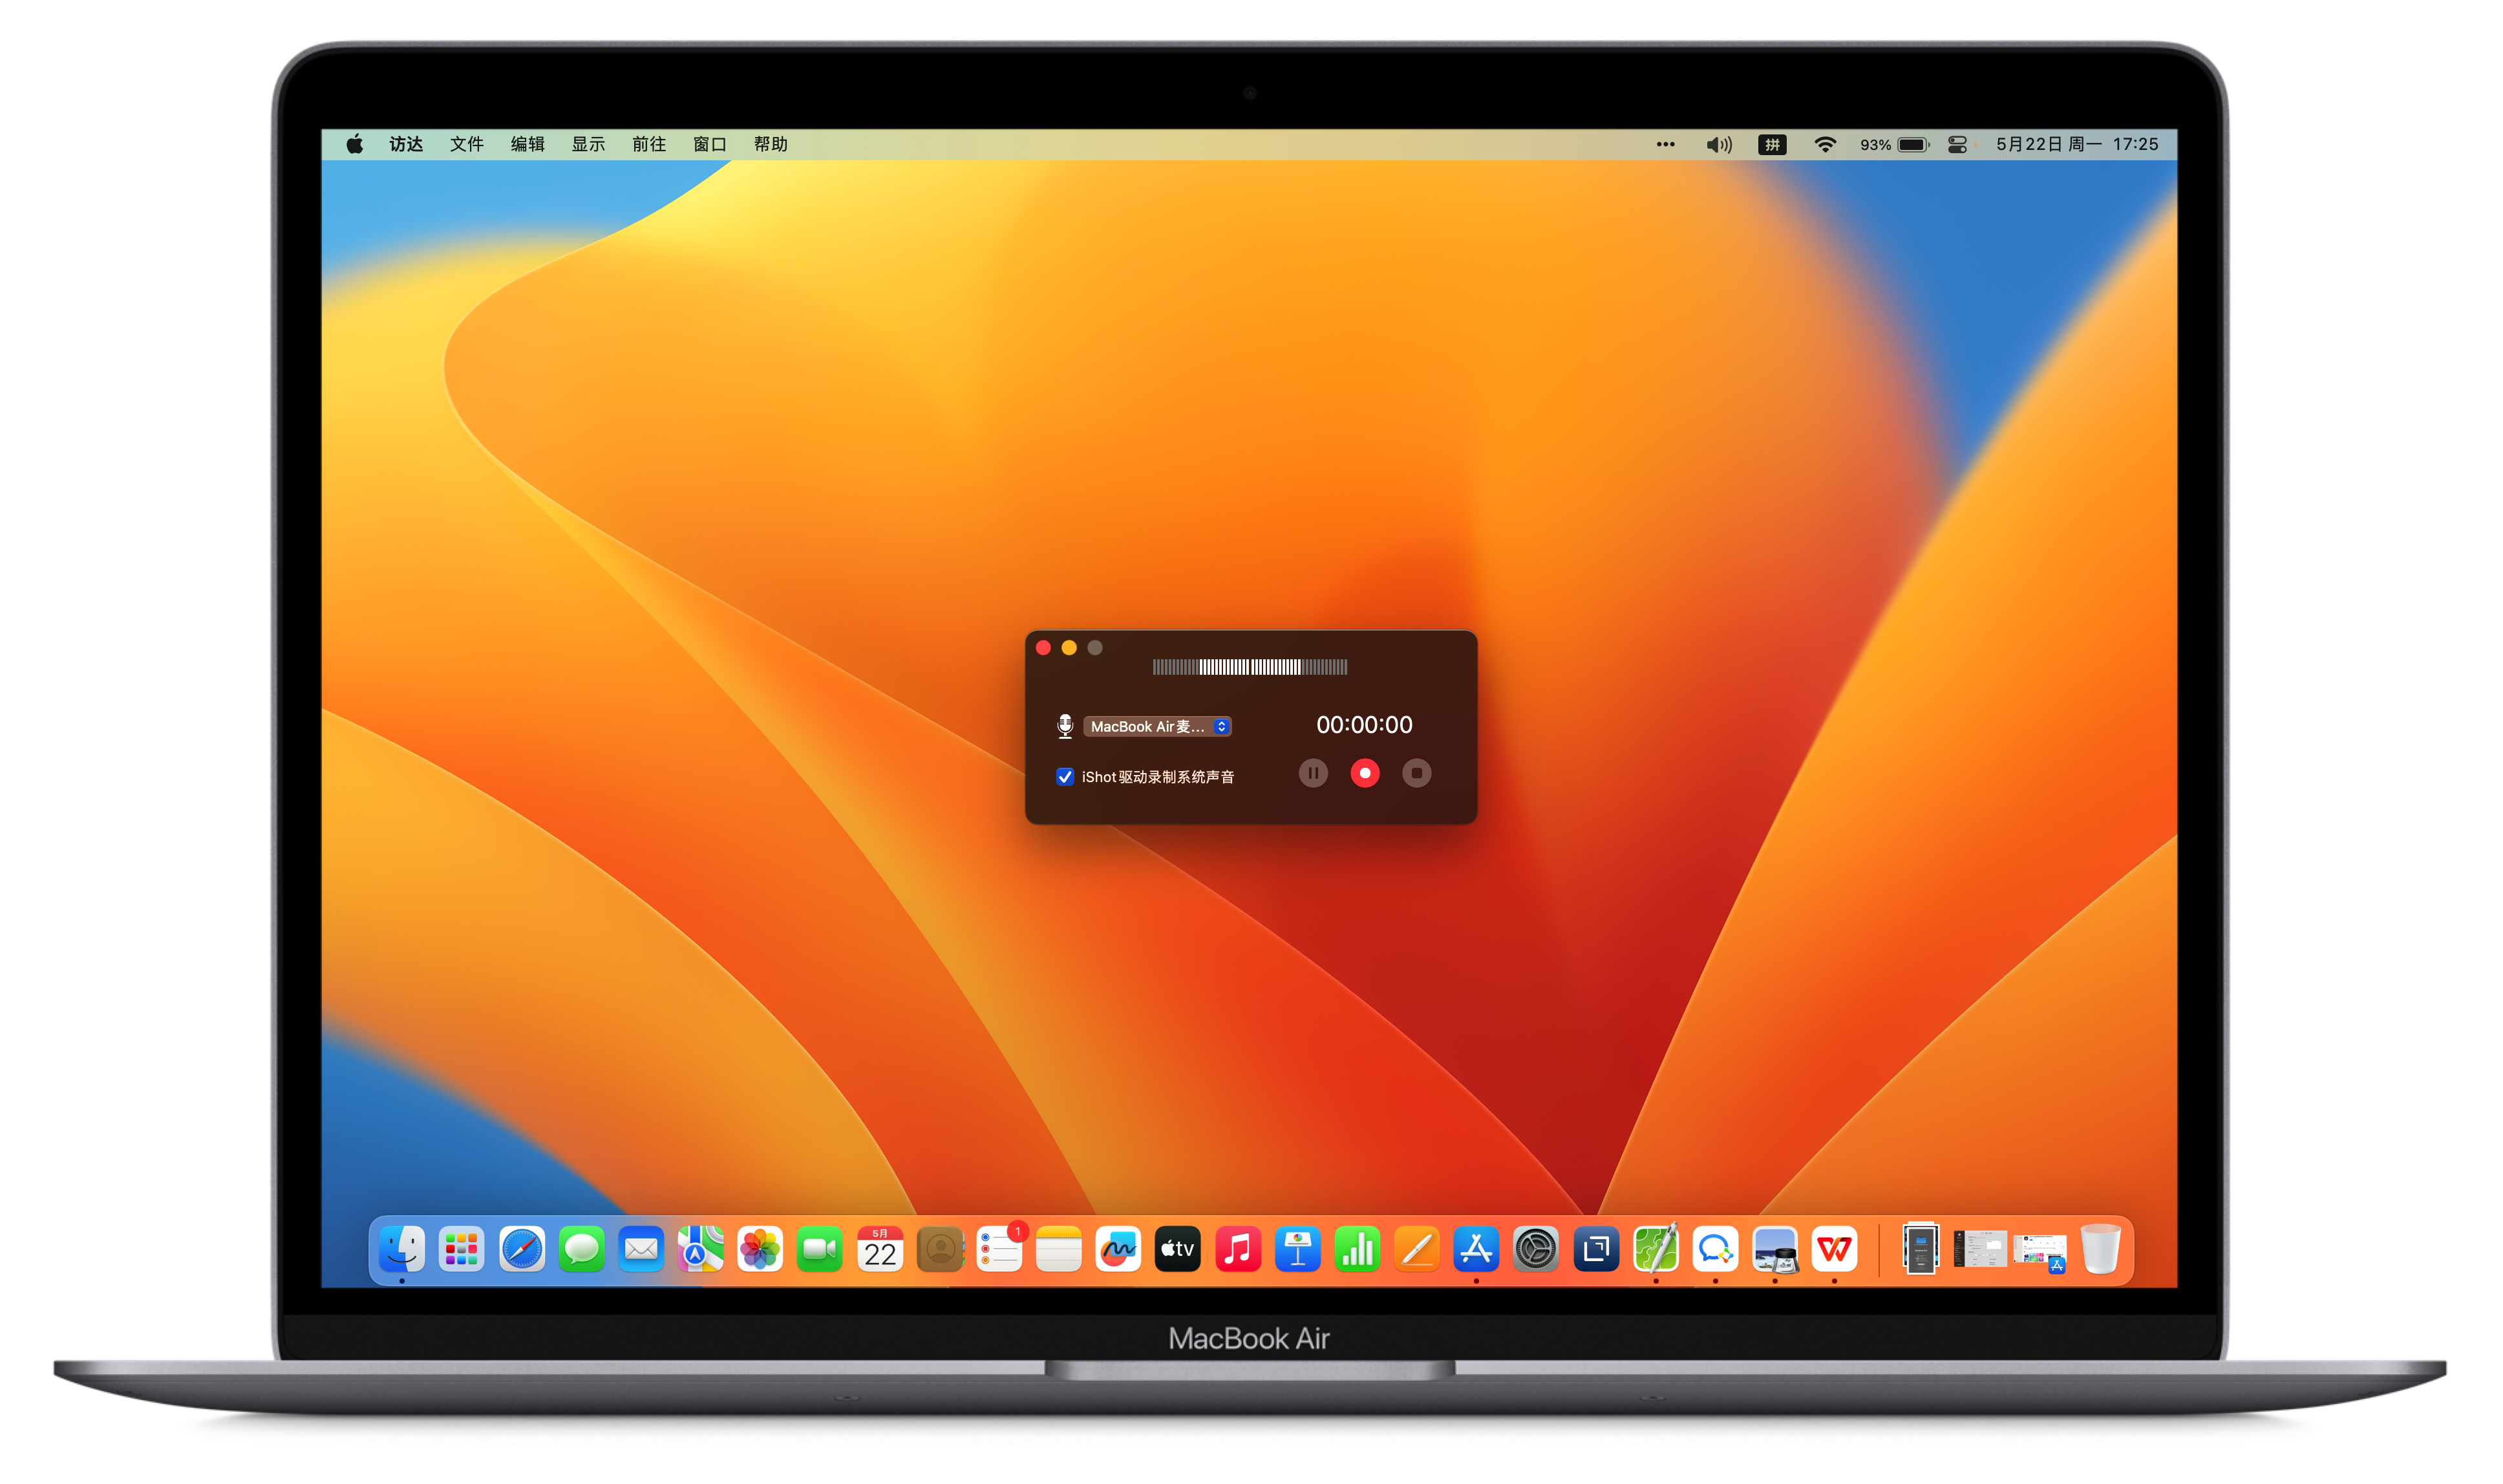The height and width of the screenshot is (1484, 2503).
Task: Open App Store from the Dock
Action: click(x=1477, y=1249)
